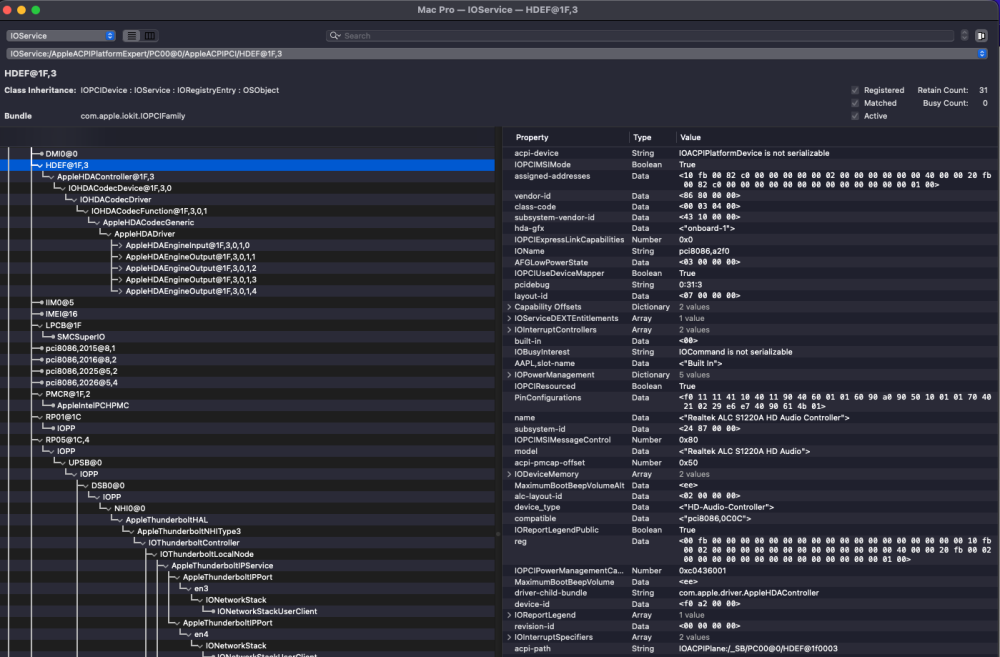Select the hda-gfx property row
This screenshot has height=657, width=1000.
751,228
